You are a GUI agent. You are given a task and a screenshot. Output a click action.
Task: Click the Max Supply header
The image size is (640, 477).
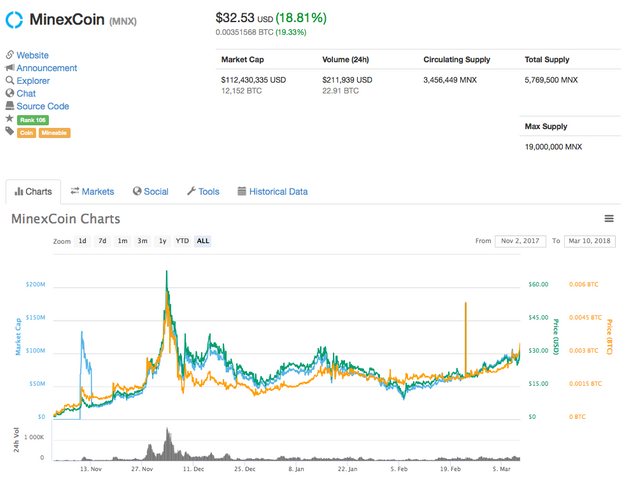pos(546,126)
